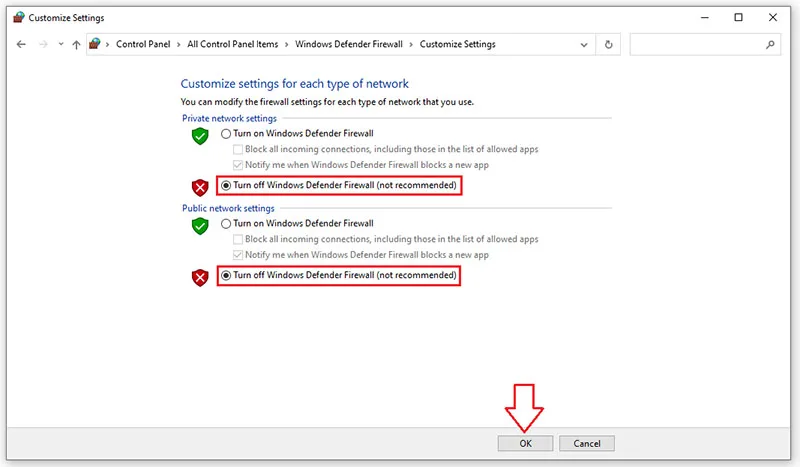Select Turn on Firewall for private network
800x467 pixels.
point(226,134)
